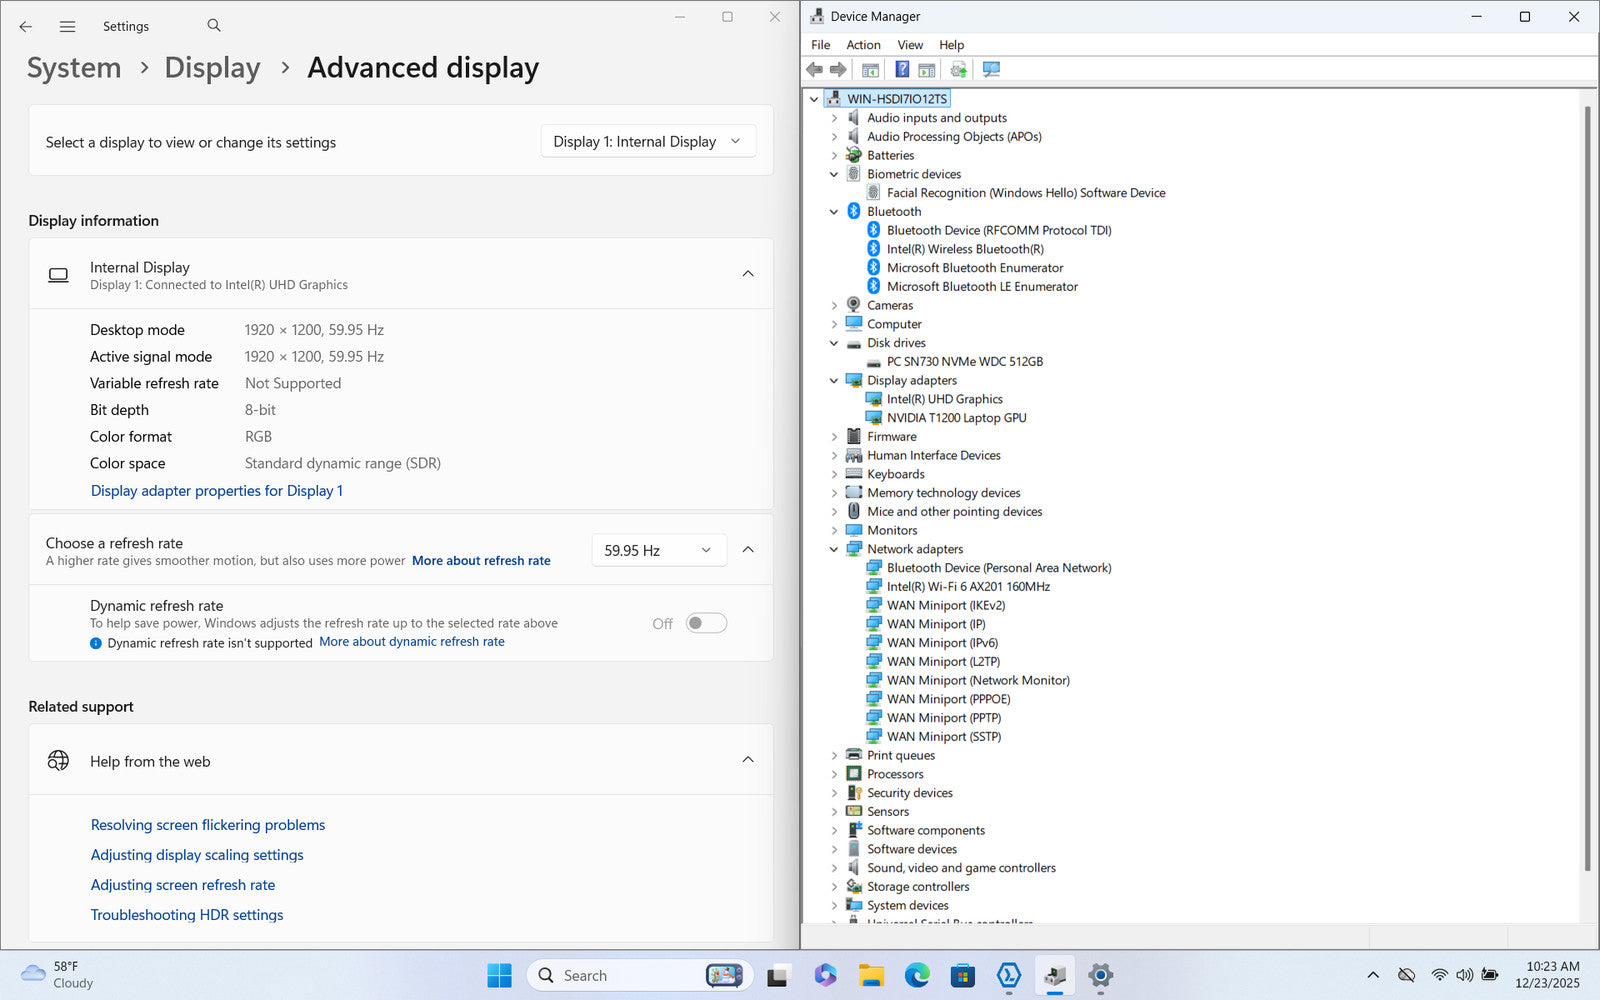Expand the Monitors node in device tree
The height and width of the screenshot is (1000, 1600).
pyautogui.click(x=834, y=531)
